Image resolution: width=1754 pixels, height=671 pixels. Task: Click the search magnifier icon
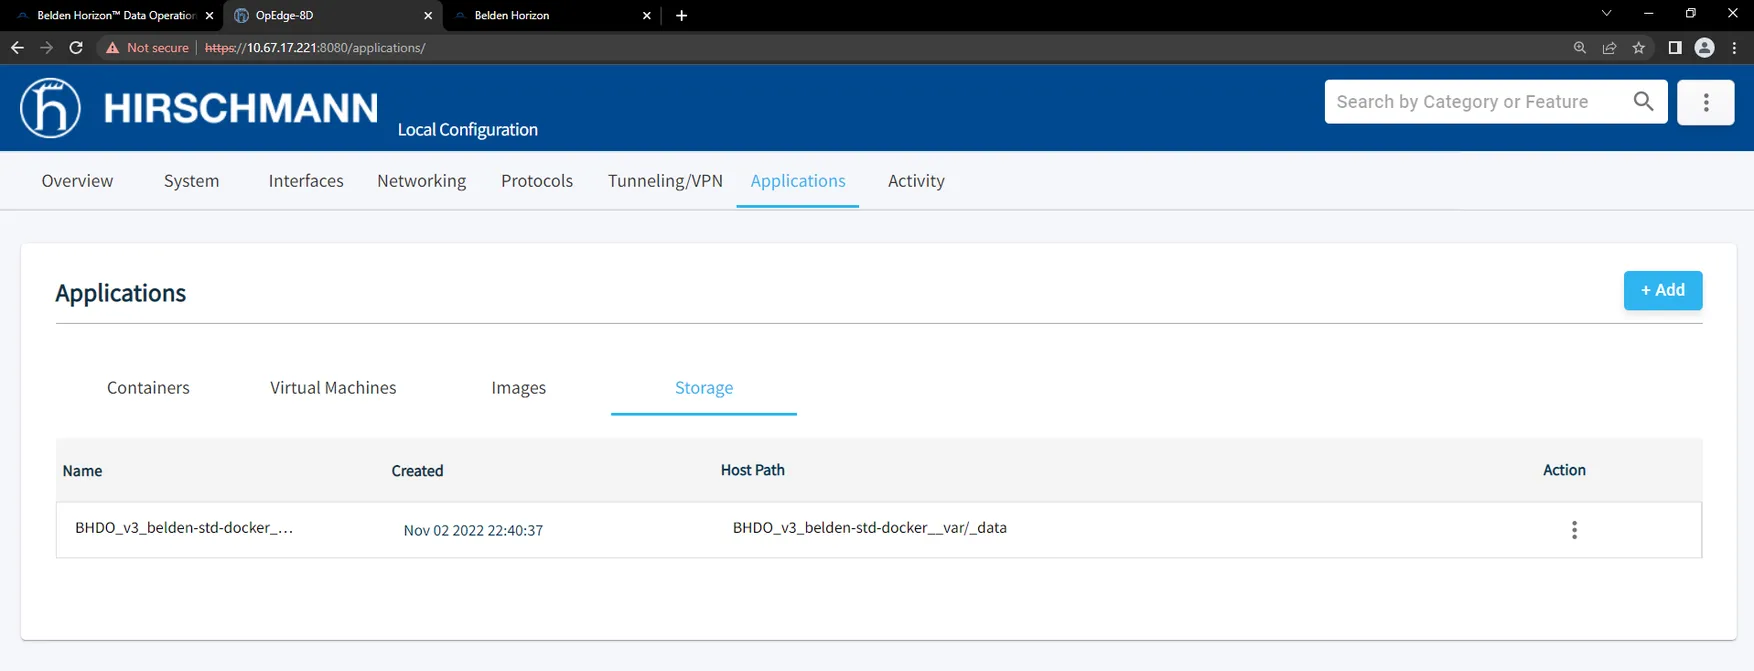tap(1643, 101)
